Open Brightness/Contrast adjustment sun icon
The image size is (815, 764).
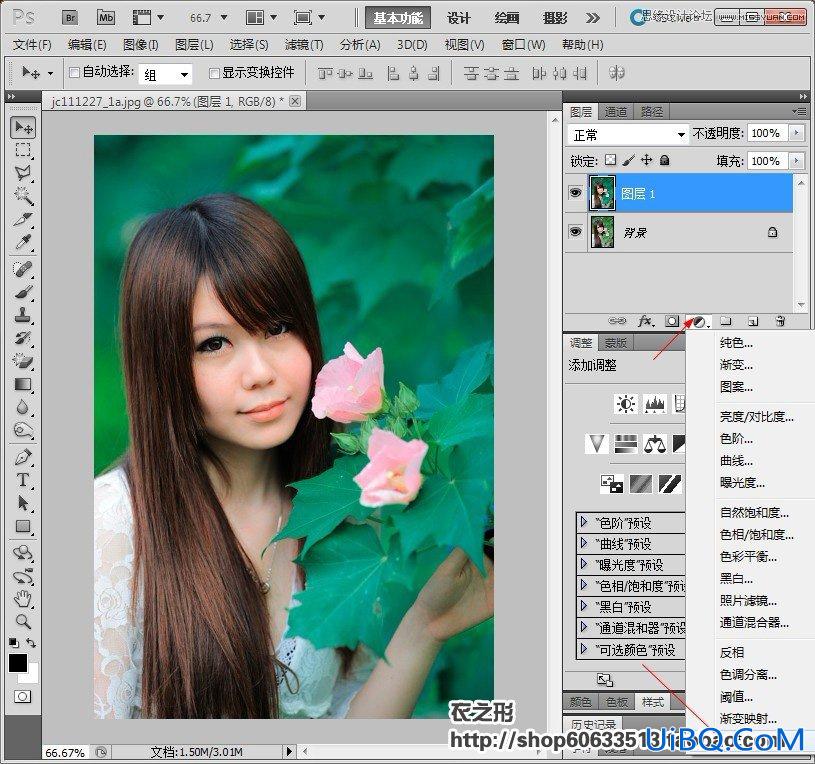click(x=626, y=404)
